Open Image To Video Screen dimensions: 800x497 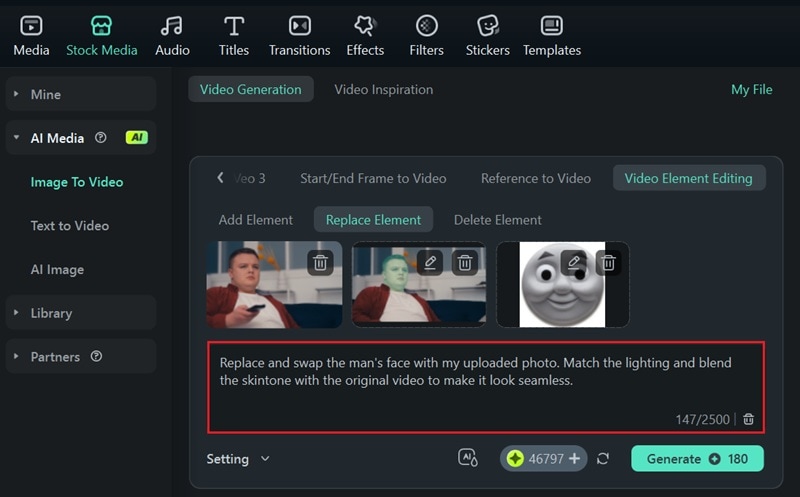pos(77,182)
